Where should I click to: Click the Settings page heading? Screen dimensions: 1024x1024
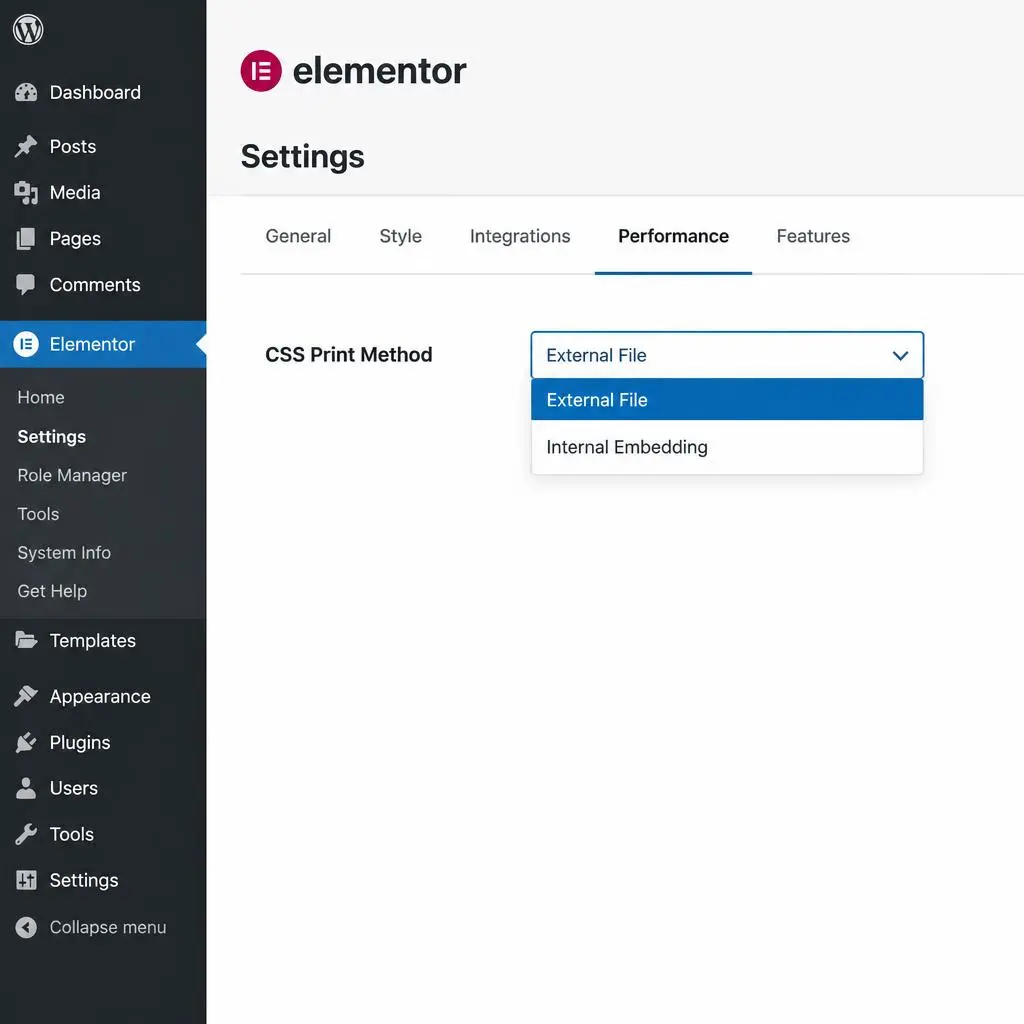click(x=302, y=157)
